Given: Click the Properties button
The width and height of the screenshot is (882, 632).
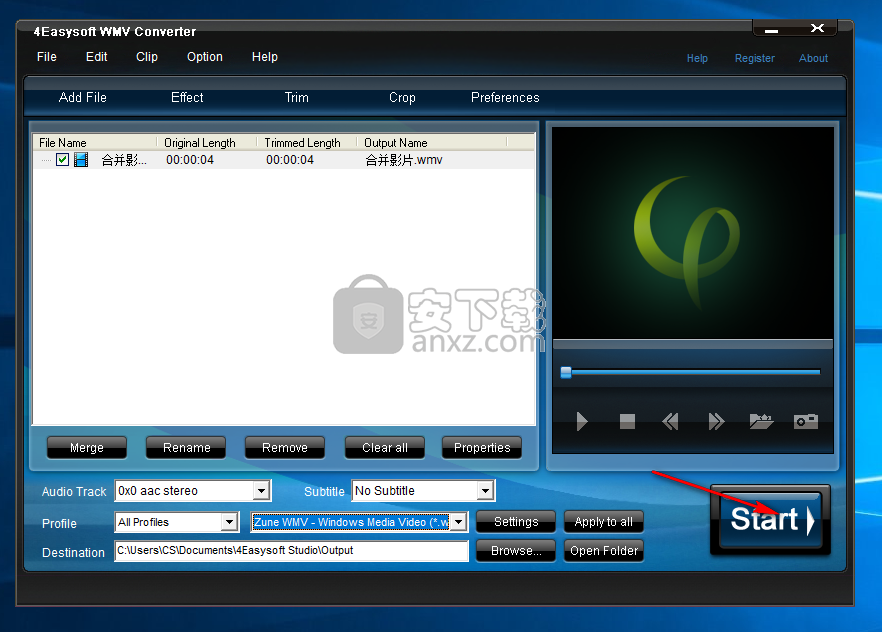Looking at the screenshot, I should [482, 448].
